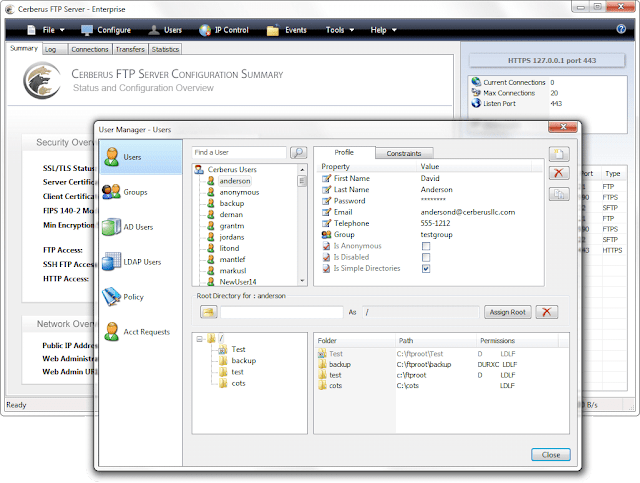Toggle the Is Anonymous checkbox
The image size is (640, 483).
coord(426,246)
